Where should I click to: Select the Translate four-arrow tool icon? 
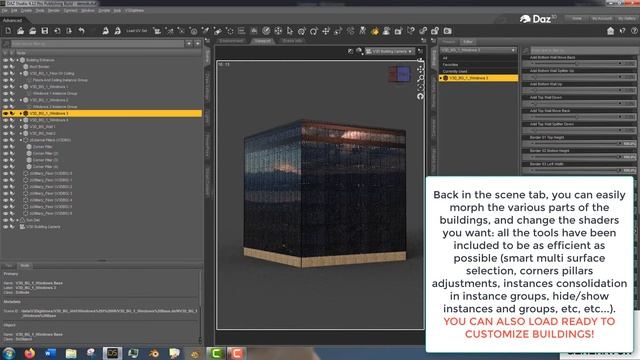(x=326, y=31)
